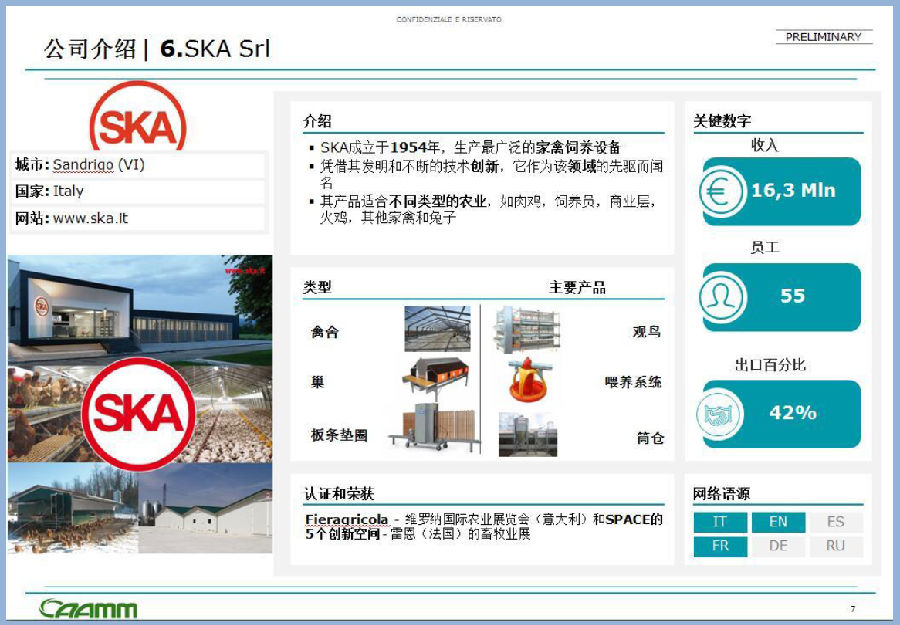
Task: Click the small SKA logo above the city field
Action: click(138, 117)
